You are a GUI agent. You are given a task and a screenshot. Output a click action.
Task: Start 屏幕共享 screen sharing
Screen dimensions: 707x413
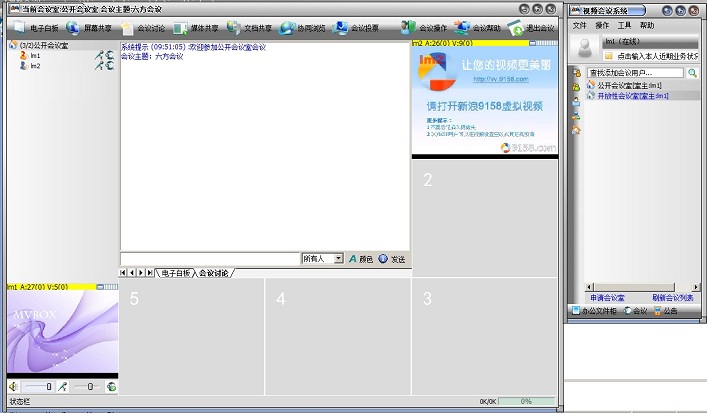coord(87,28)
